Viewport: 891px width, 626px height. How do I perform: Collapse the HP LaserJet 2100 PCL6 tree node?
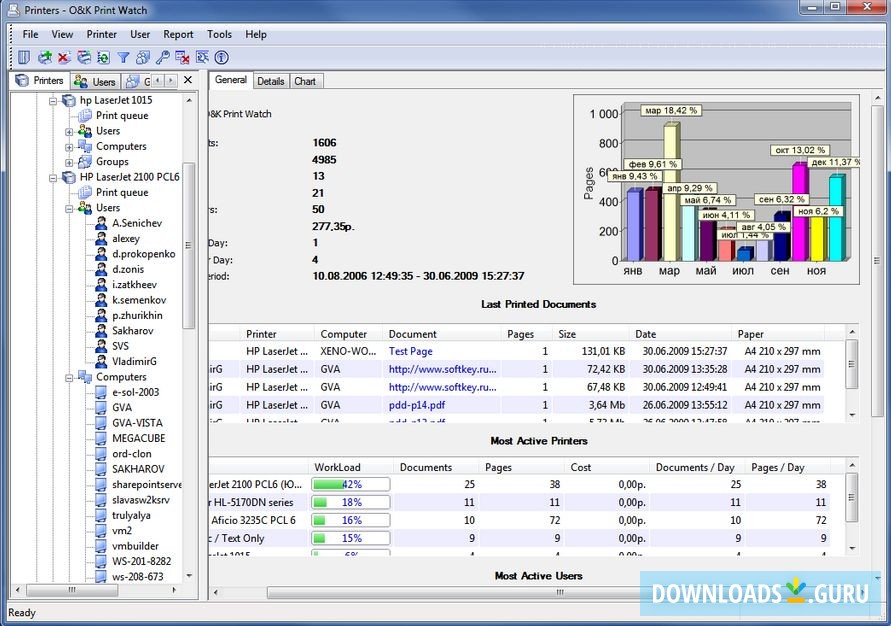[x=54, y=177]
